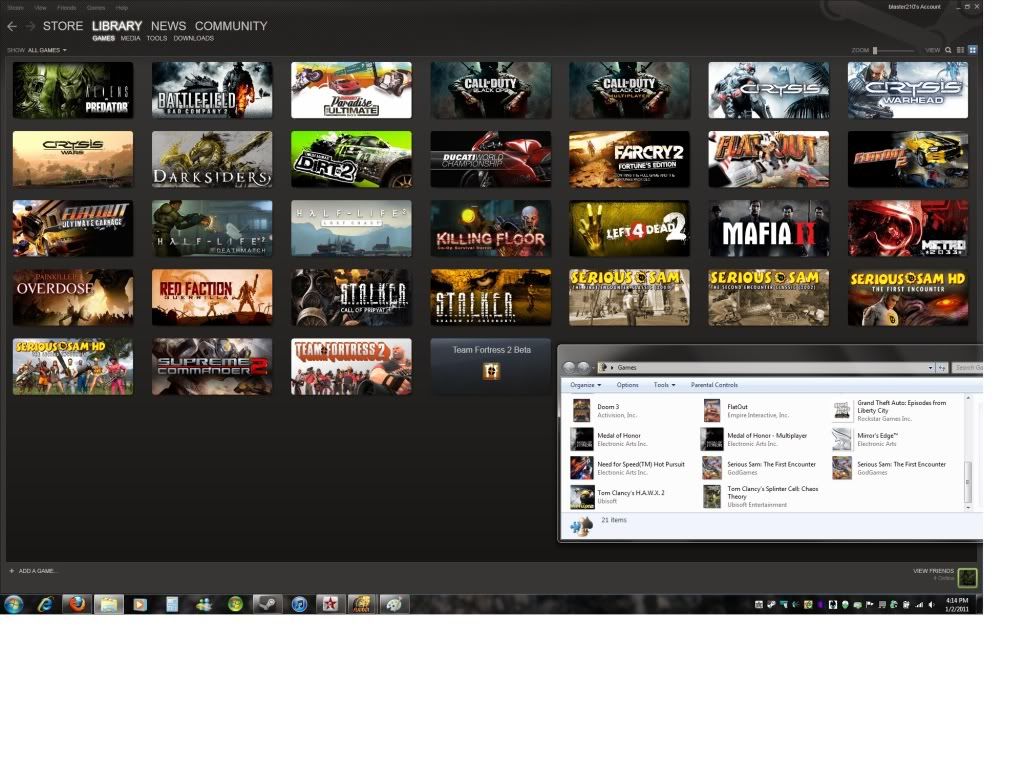Screen dimensions: 1024x768
Task: Click the Steam forward arrow
Action: [30, 26]
